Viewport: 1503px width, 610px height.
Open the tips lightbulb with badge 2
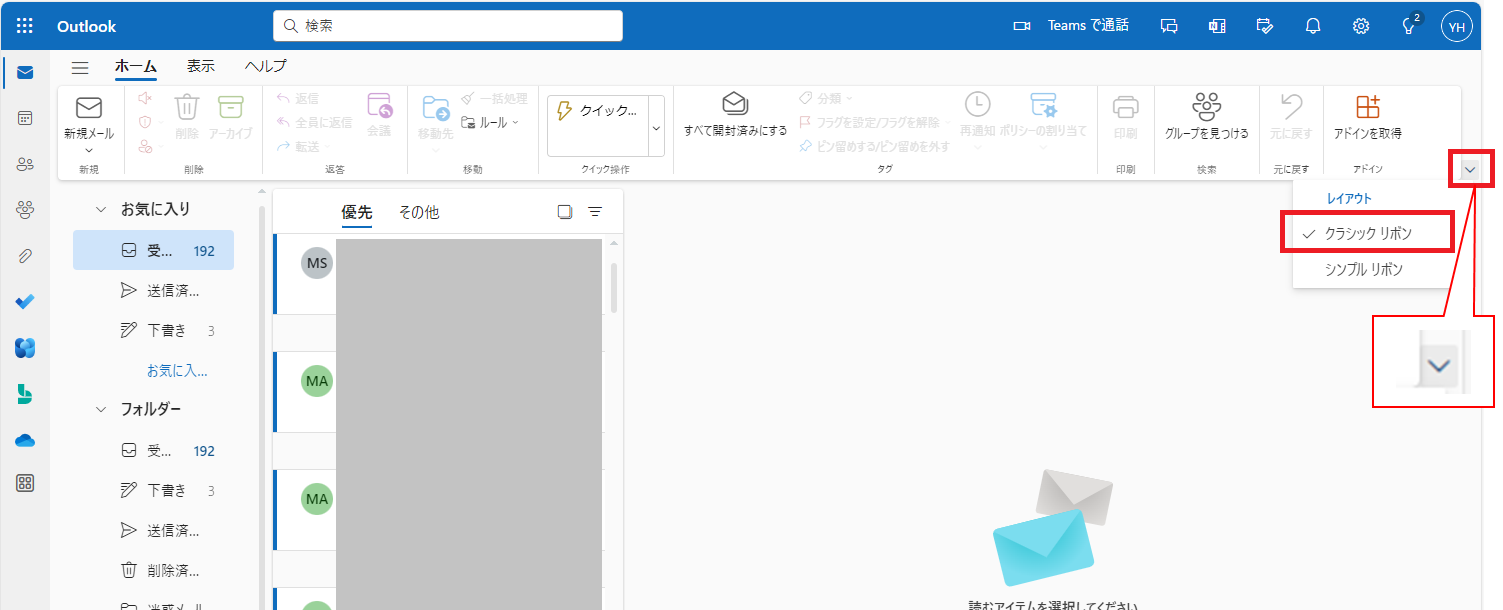(x=1410, y=25)
